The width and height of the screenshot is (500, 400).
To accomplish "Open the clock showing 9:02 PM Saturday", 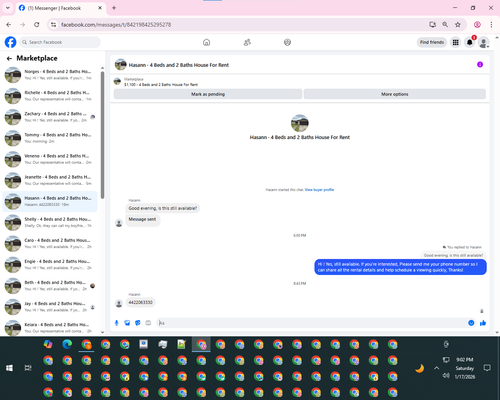I will [x=465, y=368].
